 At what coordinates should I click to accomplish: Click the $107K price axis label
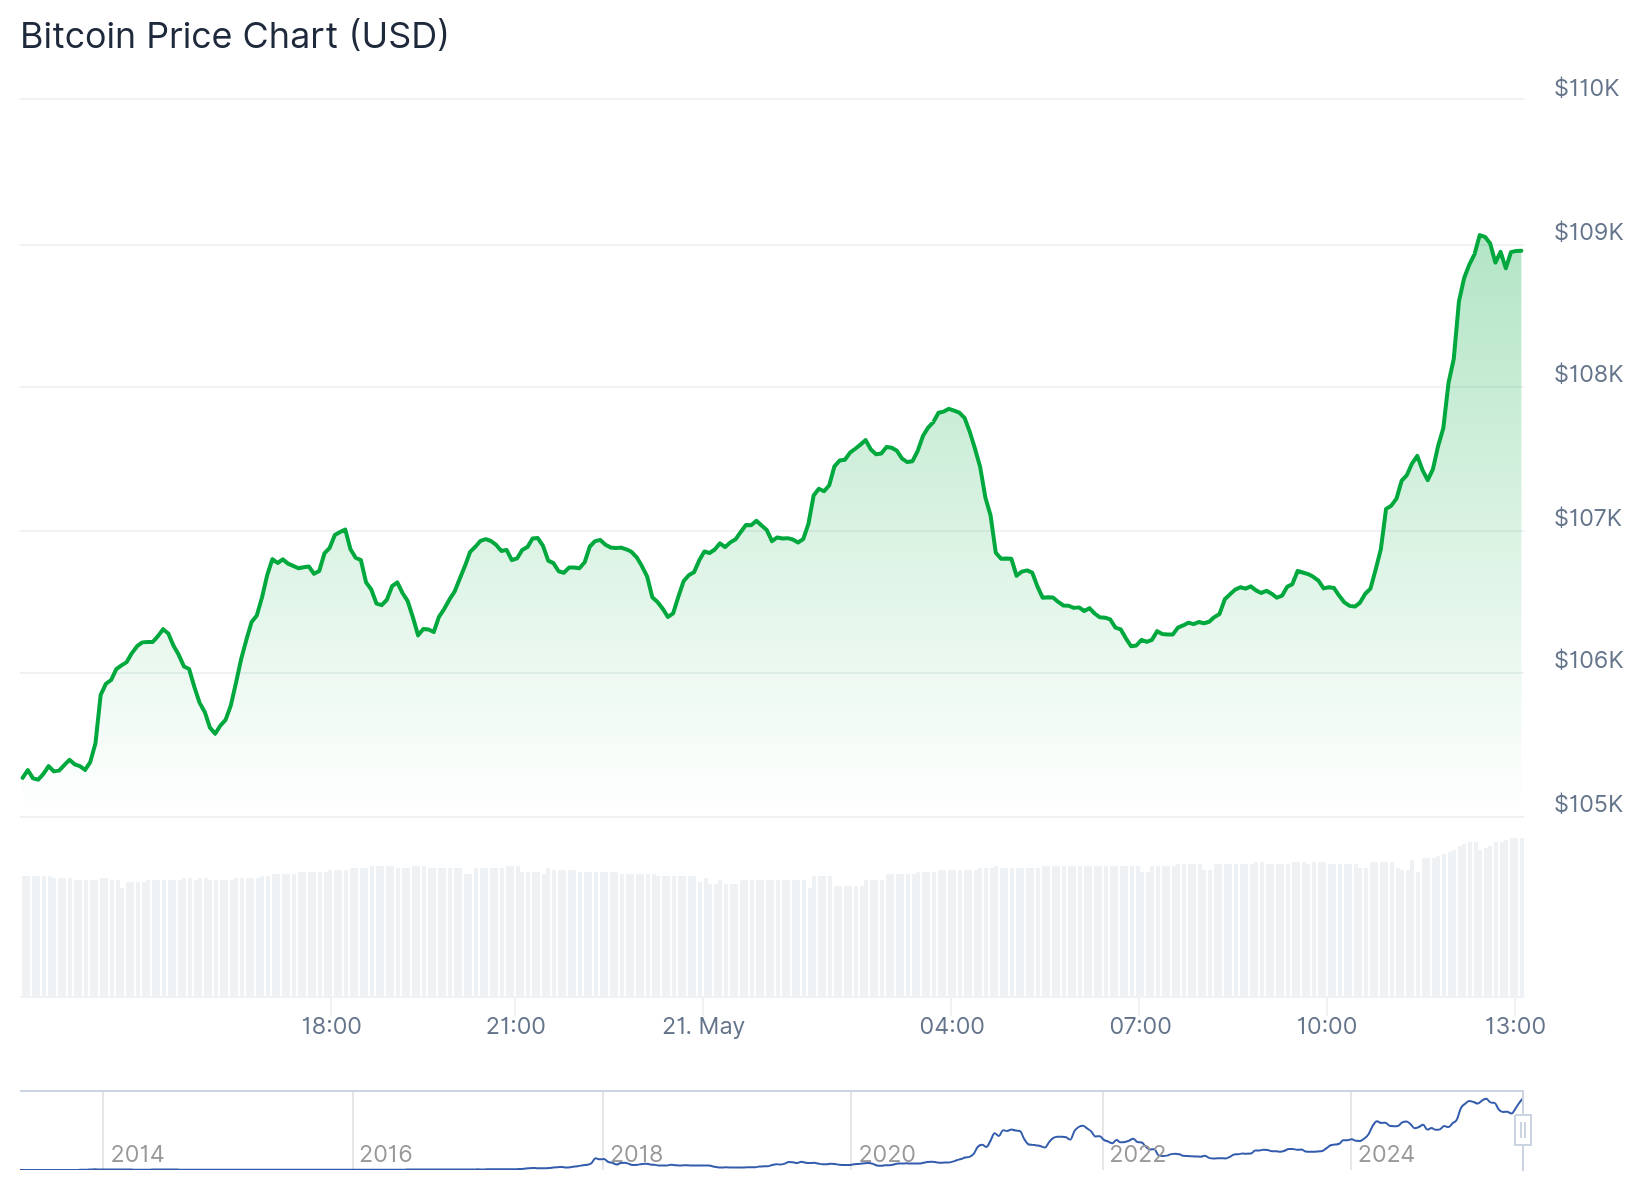[x=1587, y=518]
